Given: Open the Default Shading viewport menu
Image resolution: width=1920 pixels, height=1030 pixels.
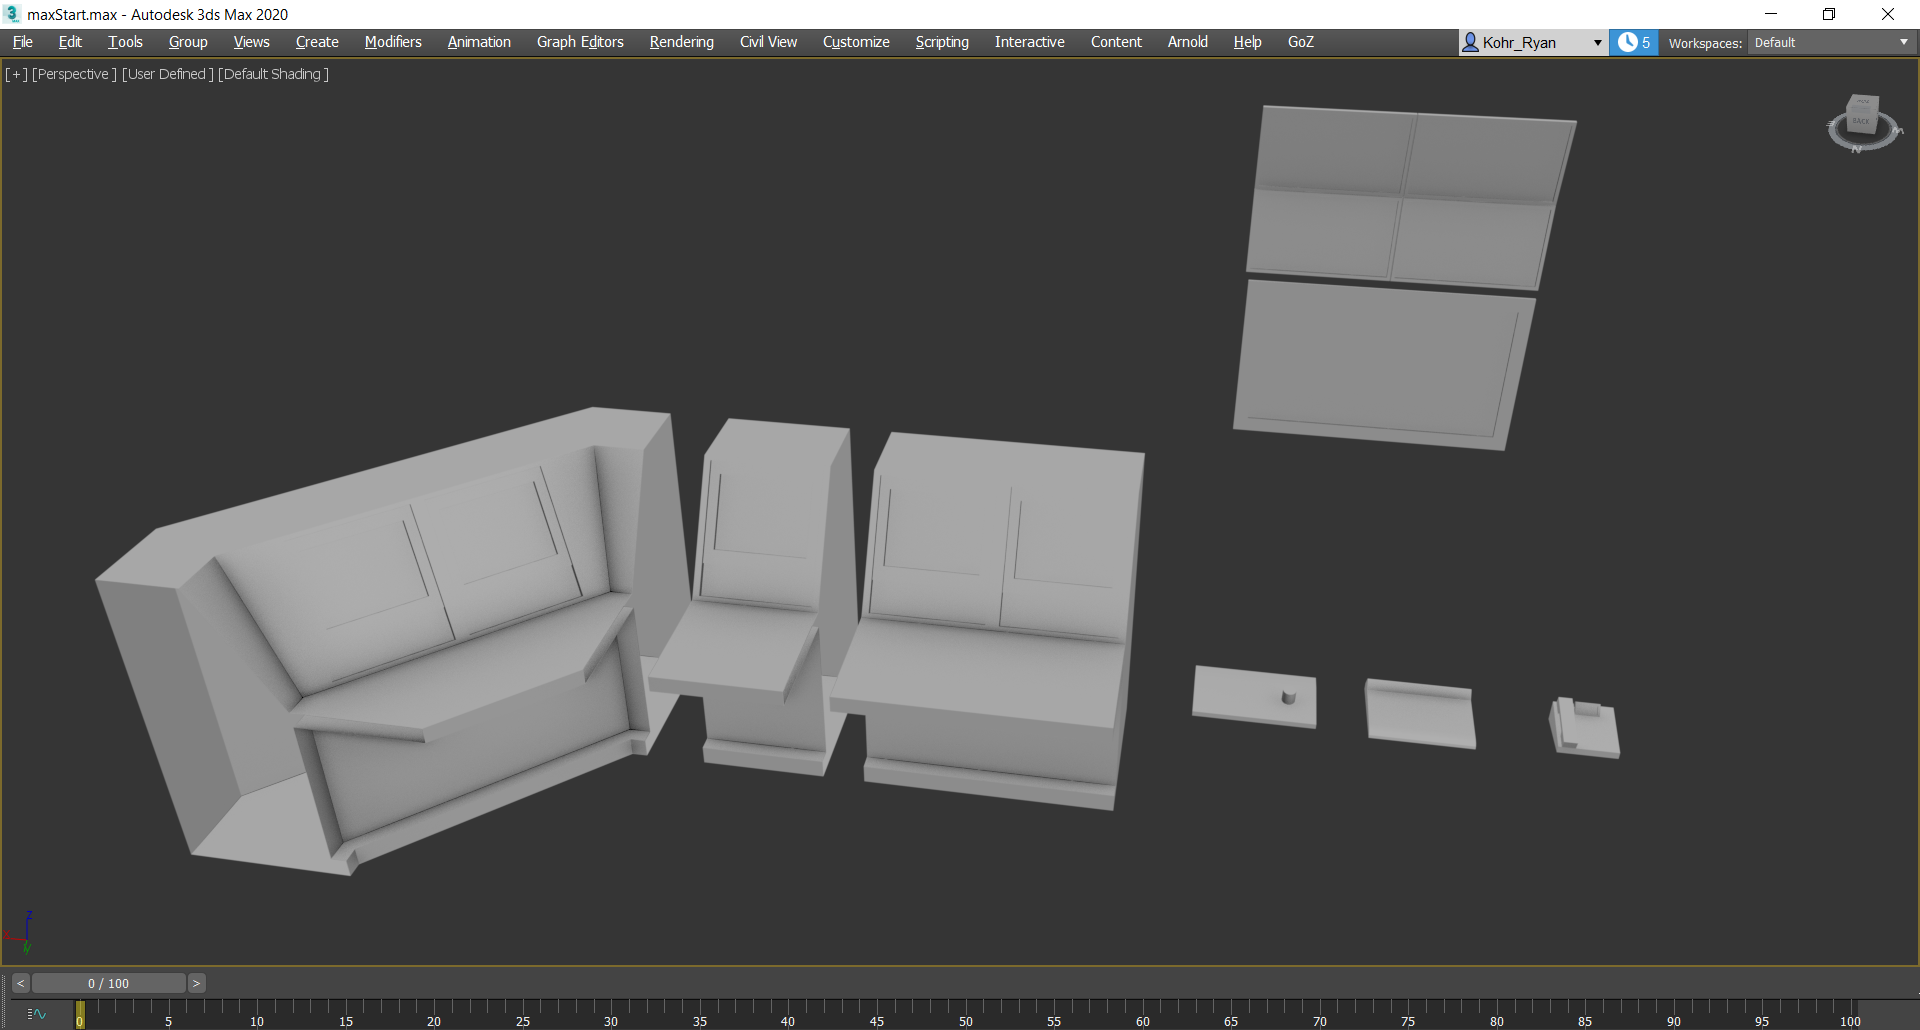Looking at the screenshot, I should [x=274, y=74].
